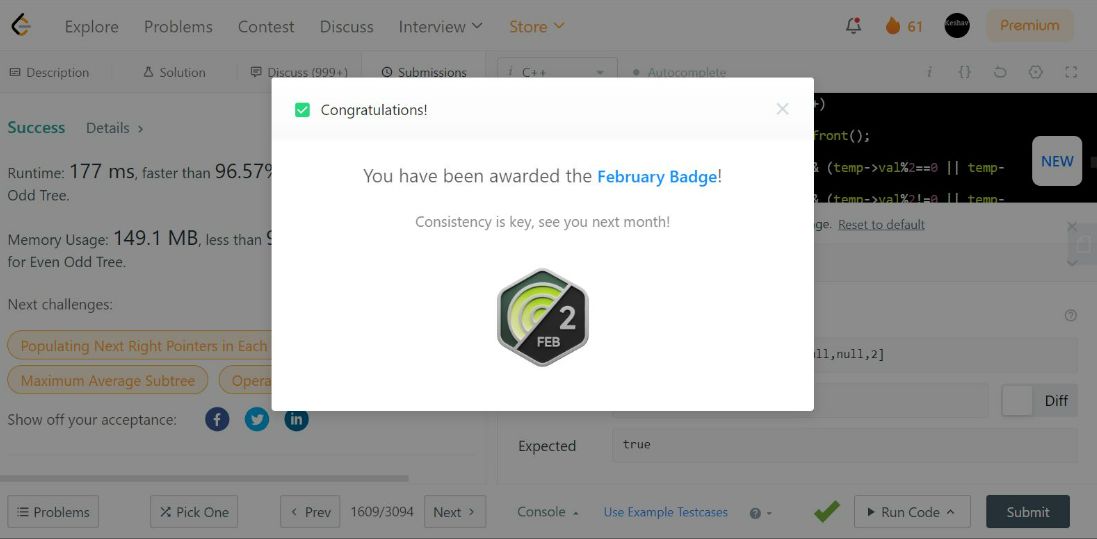Click the LeetCode logo icon

point(20,26)
